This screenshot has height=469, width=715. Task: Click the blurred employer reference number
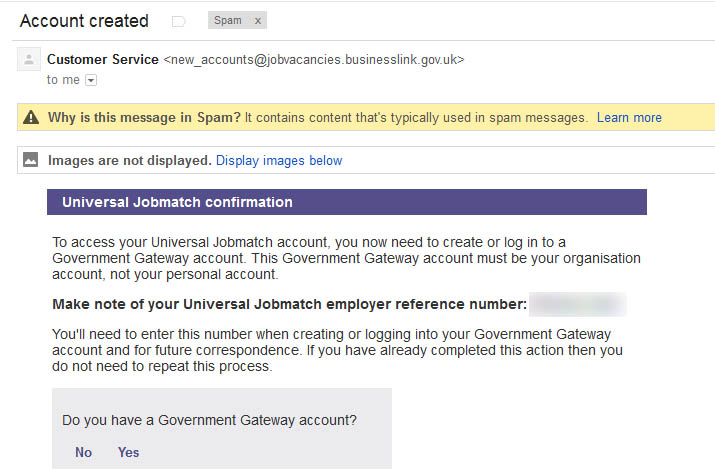tap(577, 304)
